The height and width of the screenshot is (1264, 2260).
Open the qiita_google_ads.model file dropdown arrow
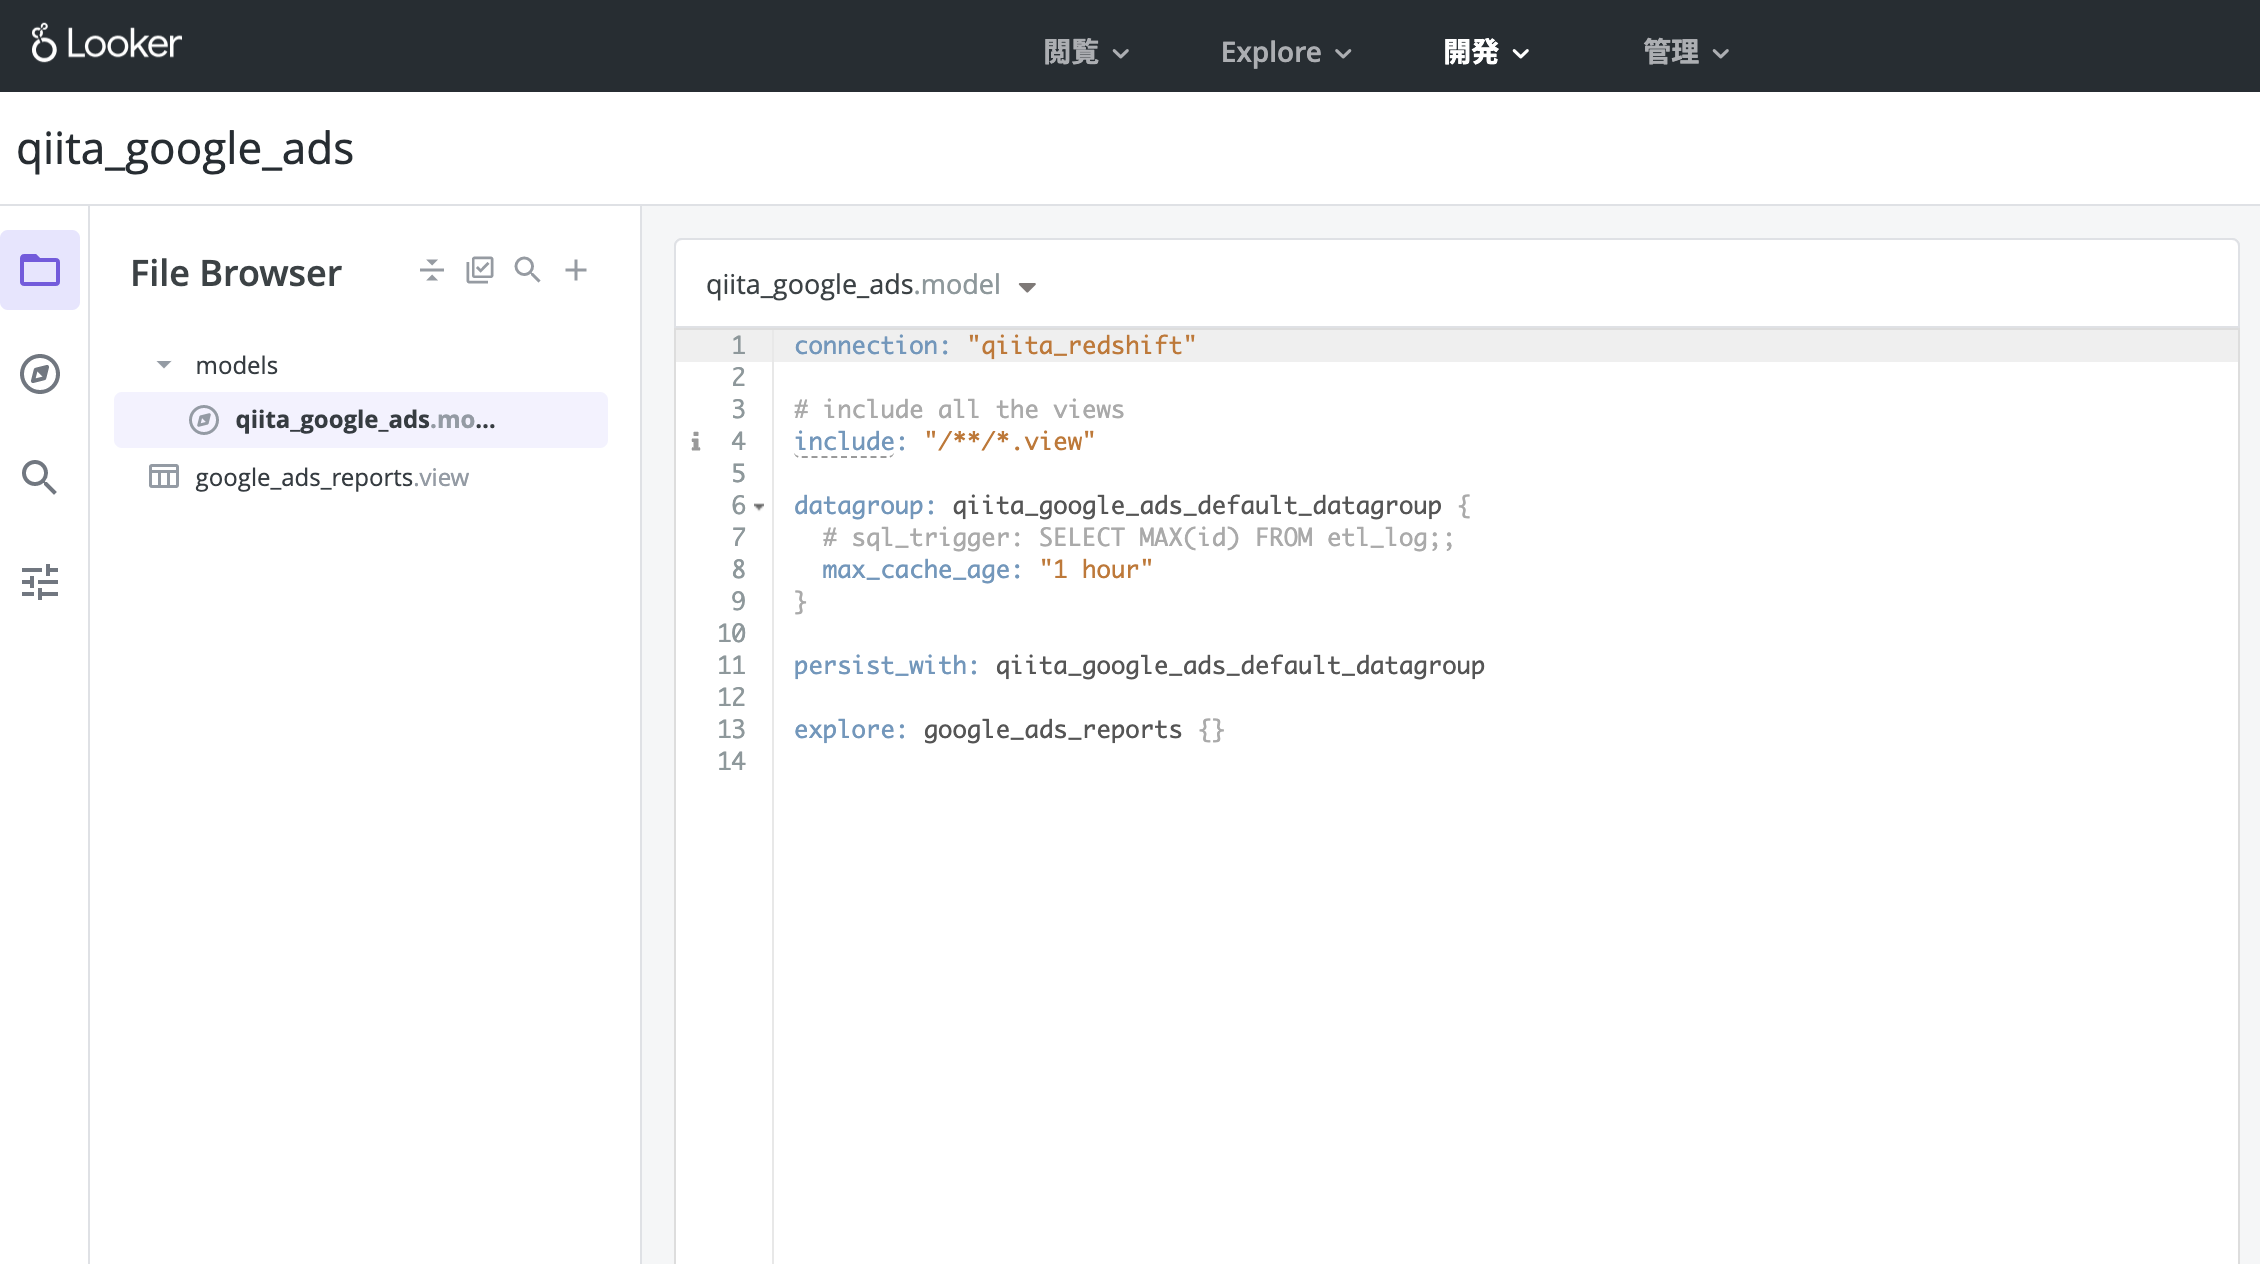[x=1027, y=287]
